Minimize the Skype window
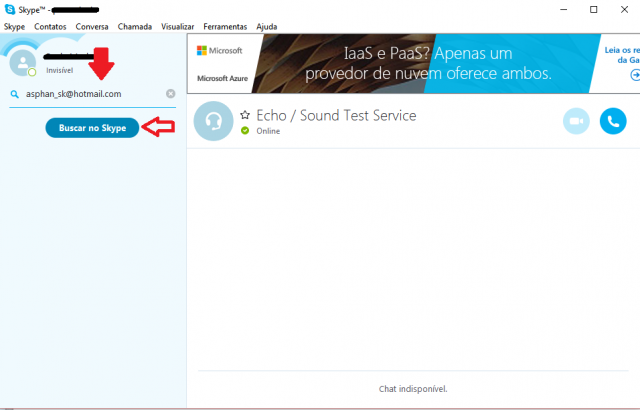Viewport: 640px width, 410px height. pyautogui.click(x=564, y=9)
